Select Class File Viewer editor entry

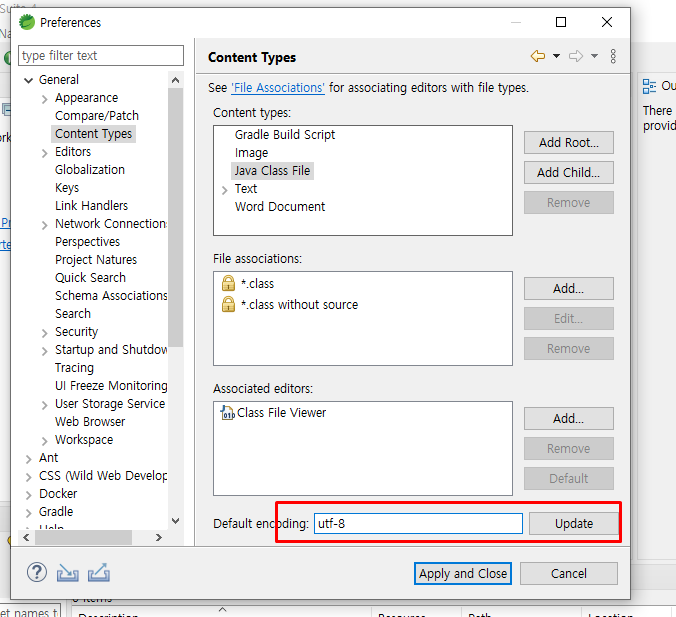[x=281, y=413]
